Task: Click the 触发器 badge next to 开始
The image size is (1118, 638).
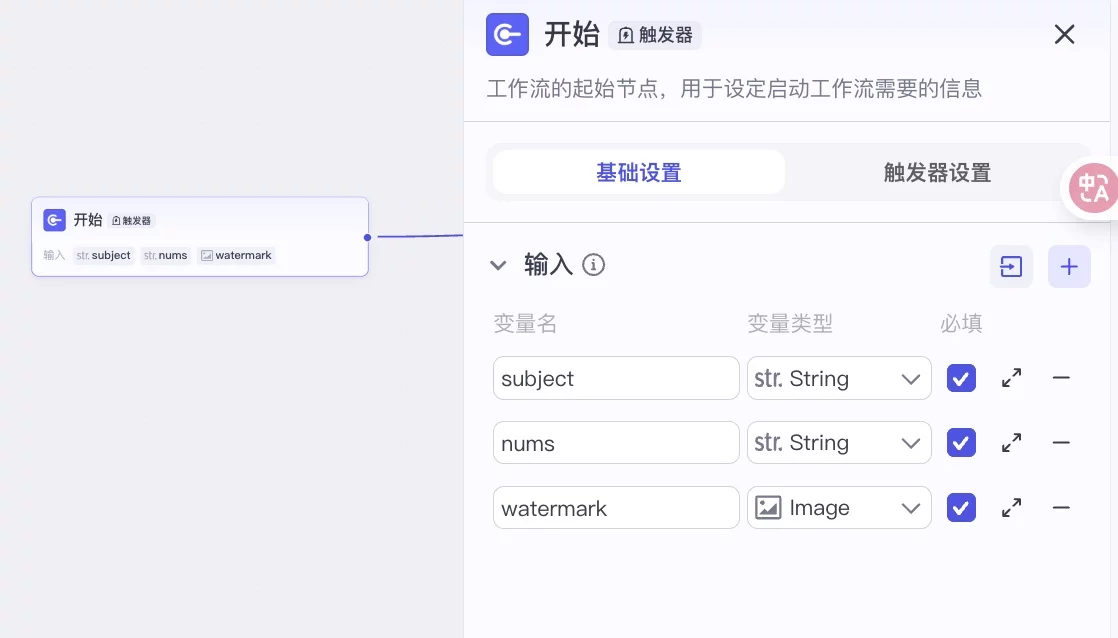Action: click(x=655, y=35)
